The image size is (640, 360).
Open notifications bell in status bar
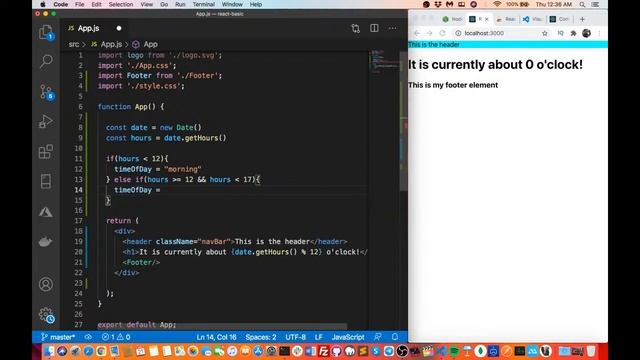coord(395,337)
